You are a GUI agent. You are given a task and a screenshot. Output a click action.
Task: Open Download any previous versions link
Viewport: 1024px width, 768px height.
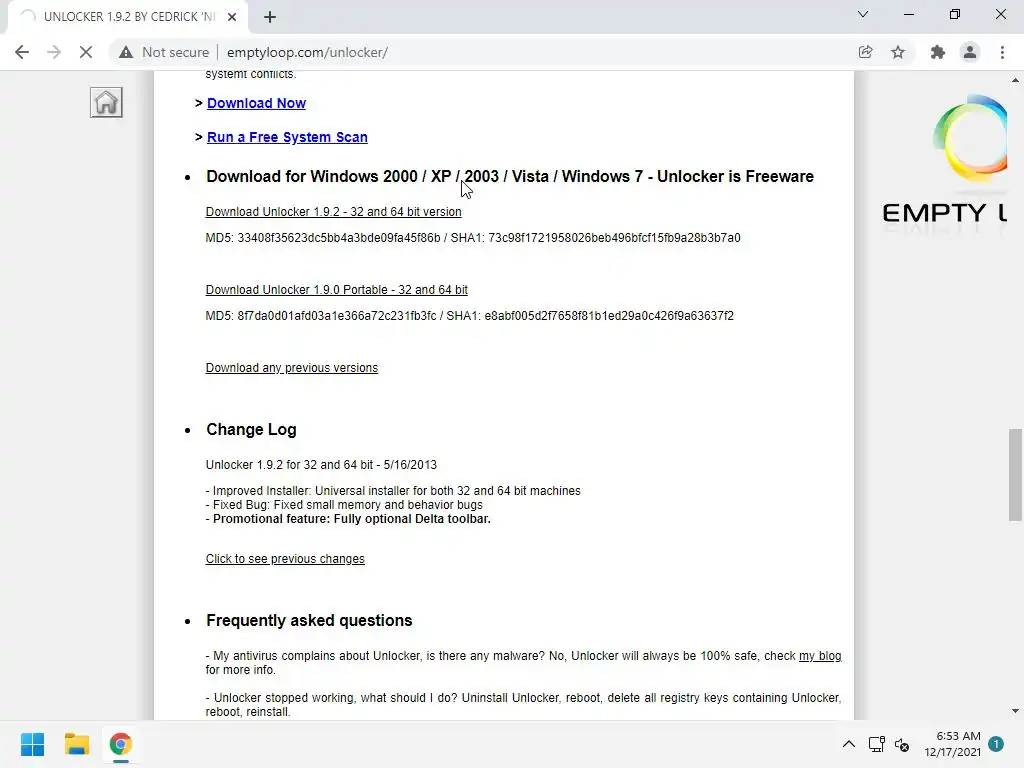coord(292,368)
